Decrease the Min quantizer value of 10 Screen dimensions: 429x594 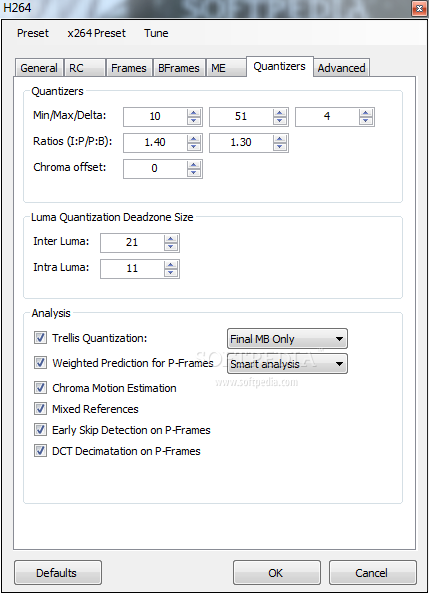(194, 120)
